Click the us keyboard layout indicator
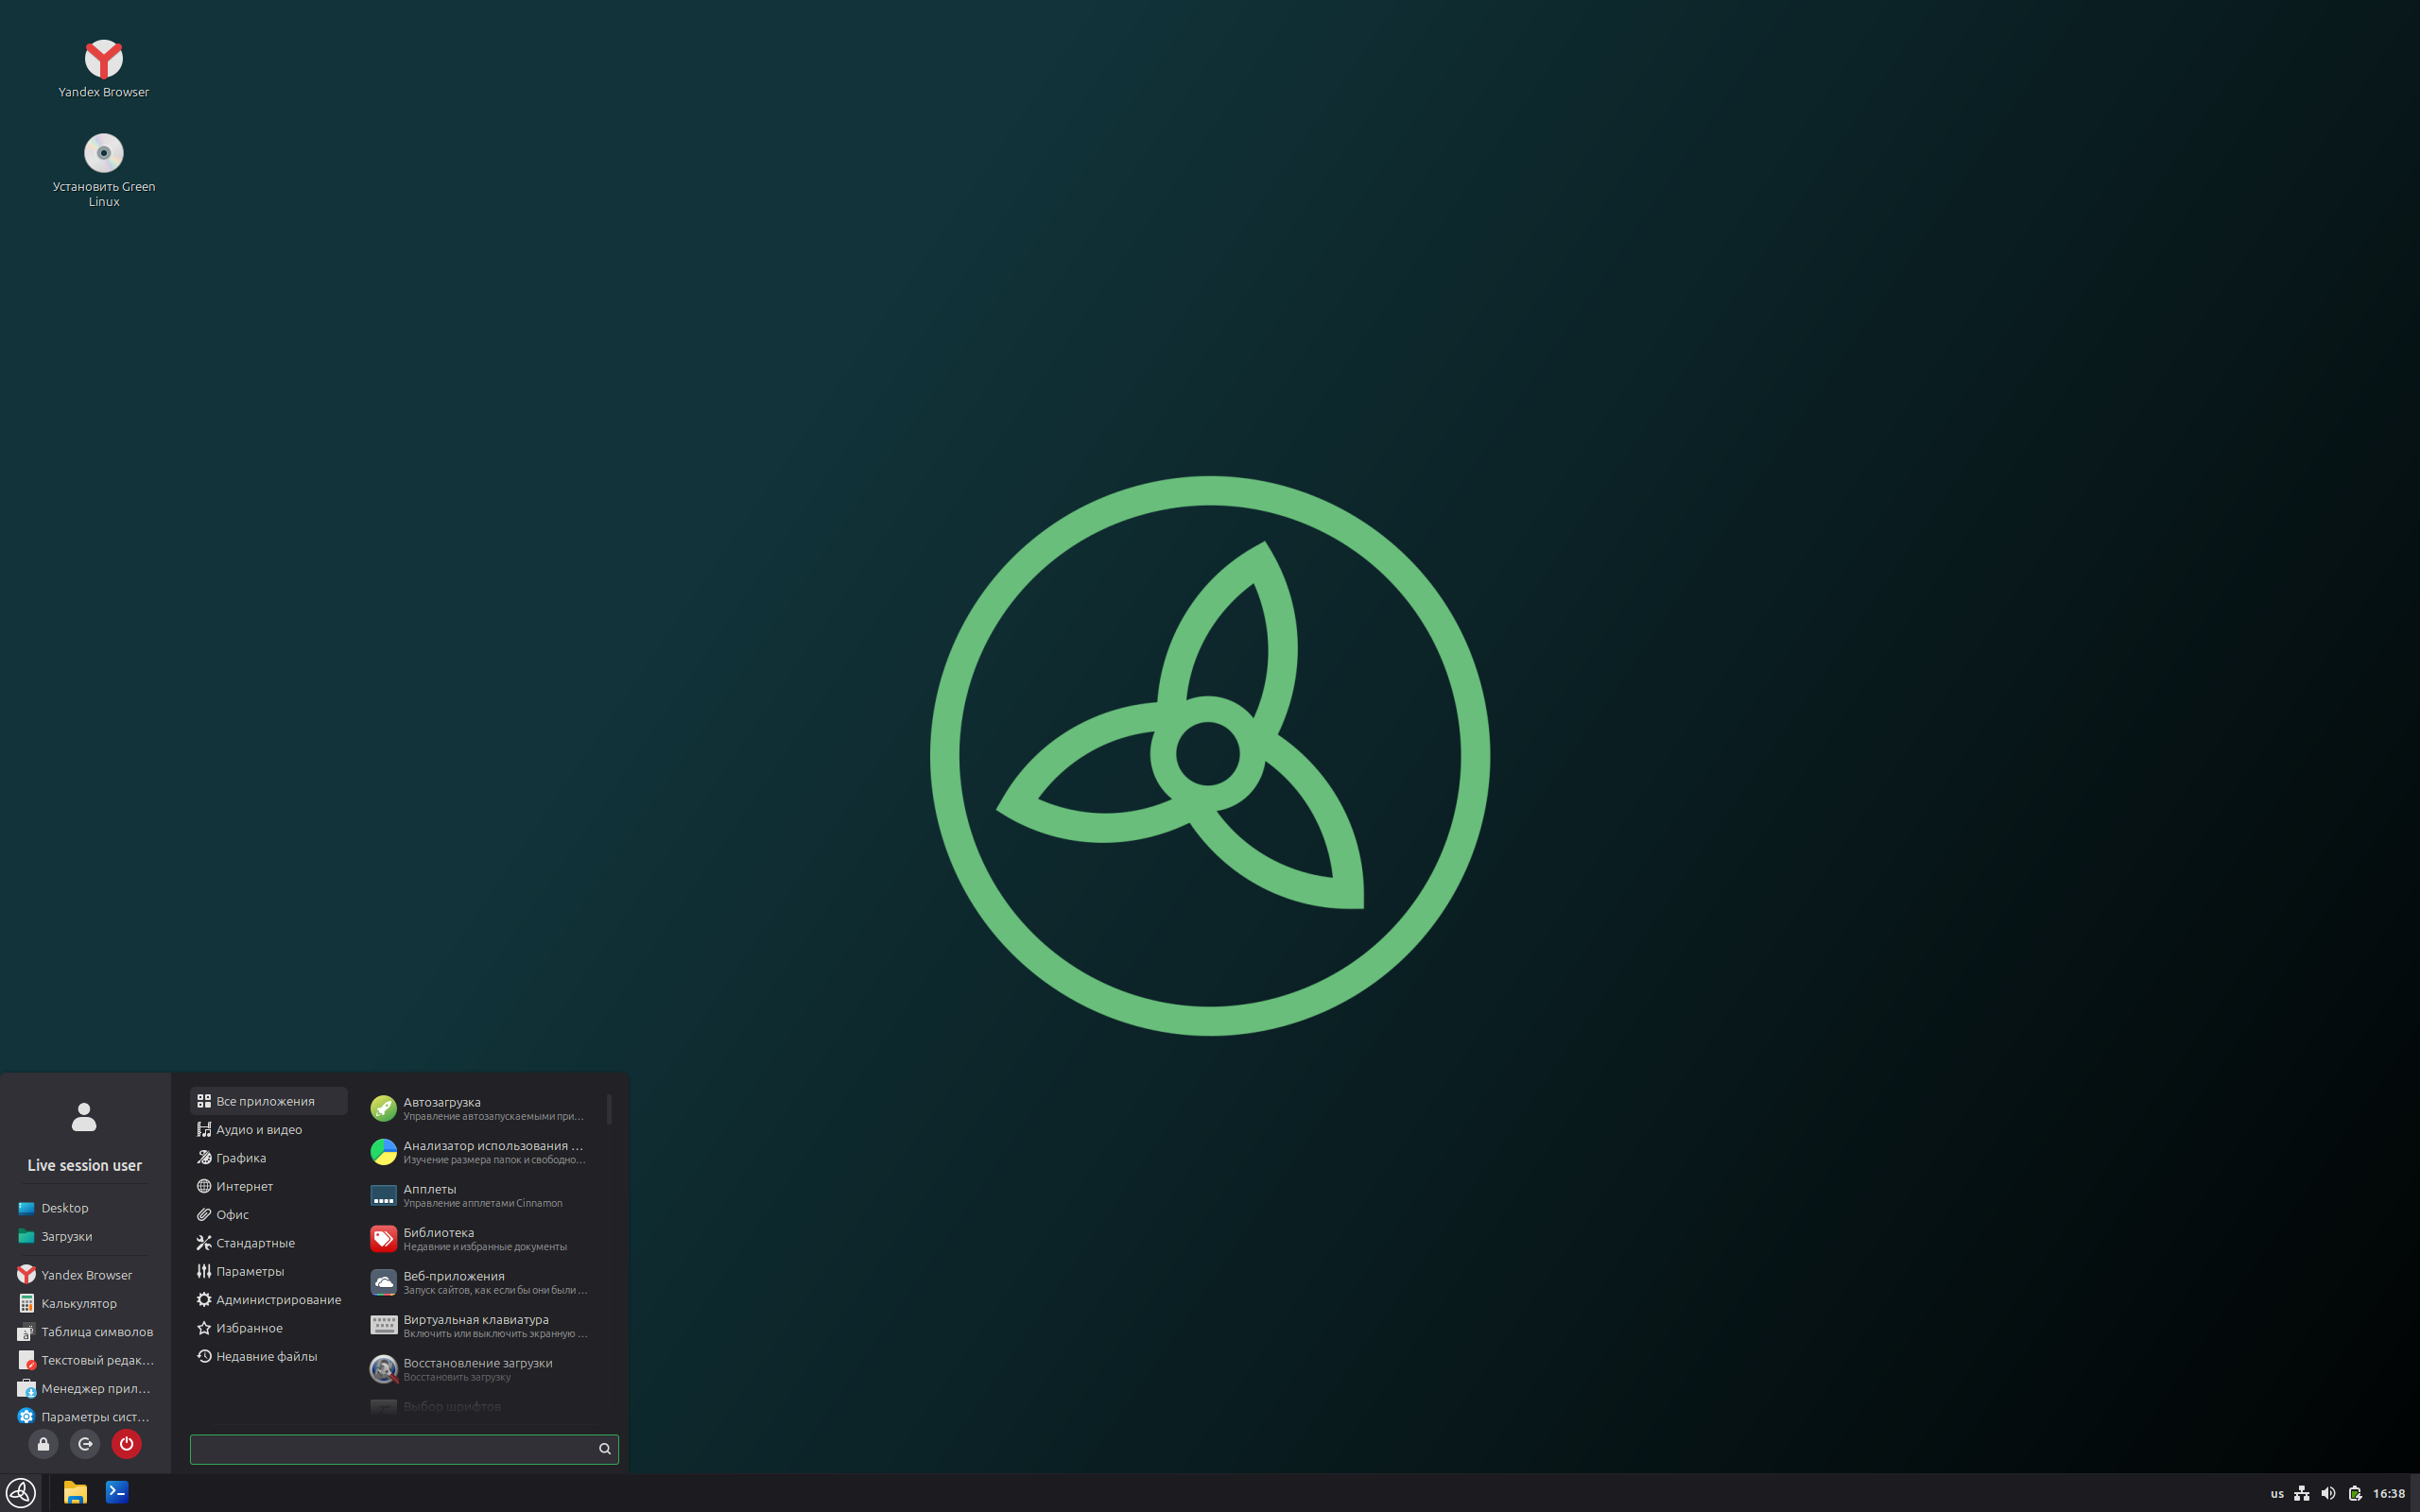 (x=2277, y=1493)
